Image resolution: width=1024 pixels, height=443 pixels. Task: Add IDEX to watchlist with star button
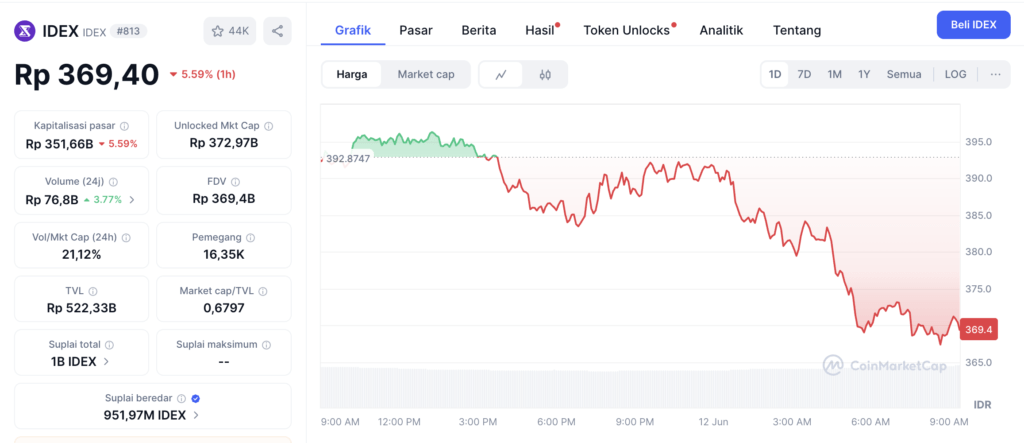coord(230,31)
